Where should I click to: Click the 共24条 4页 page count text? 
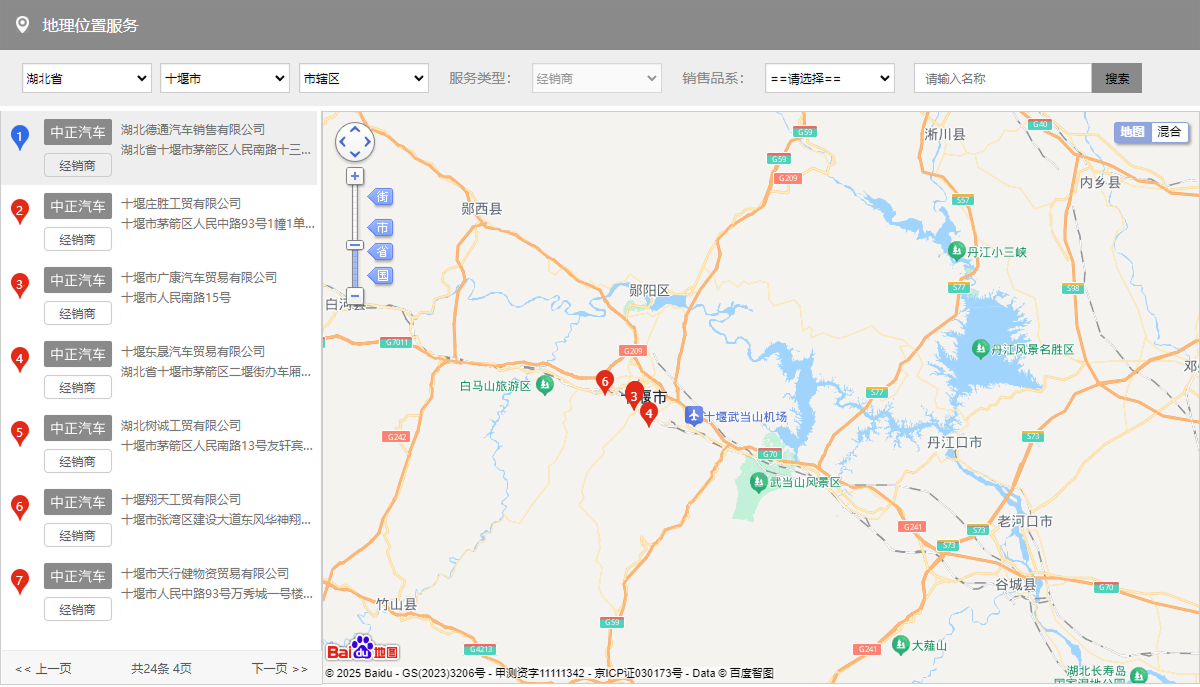(161, 668)
